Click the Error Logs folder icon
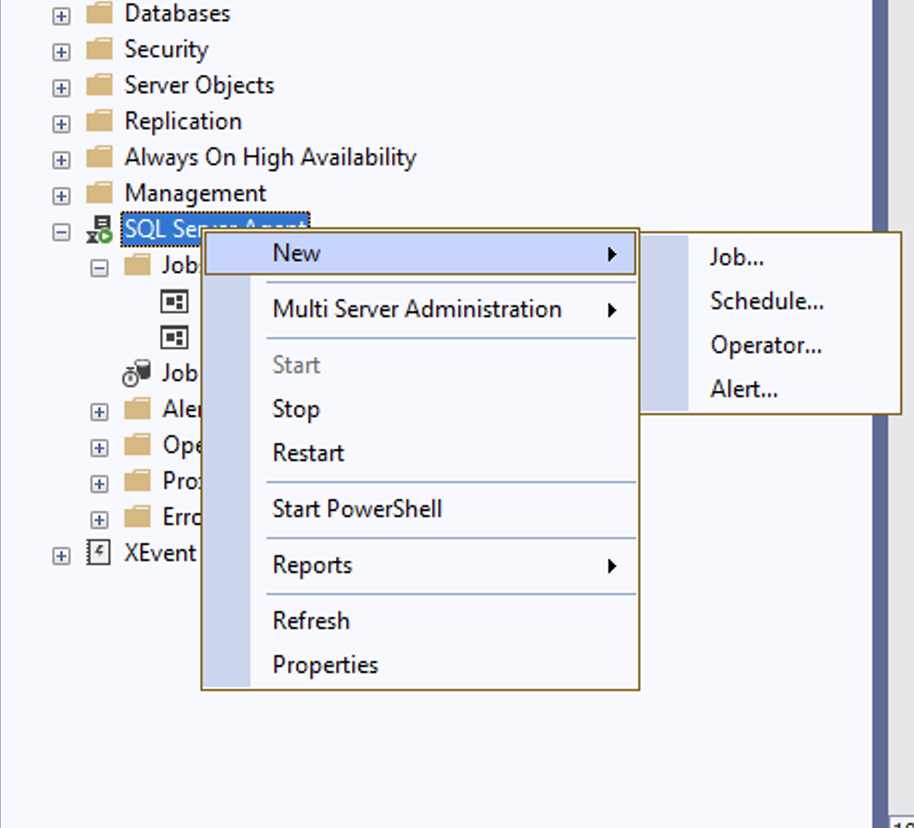 click(138, 517)
